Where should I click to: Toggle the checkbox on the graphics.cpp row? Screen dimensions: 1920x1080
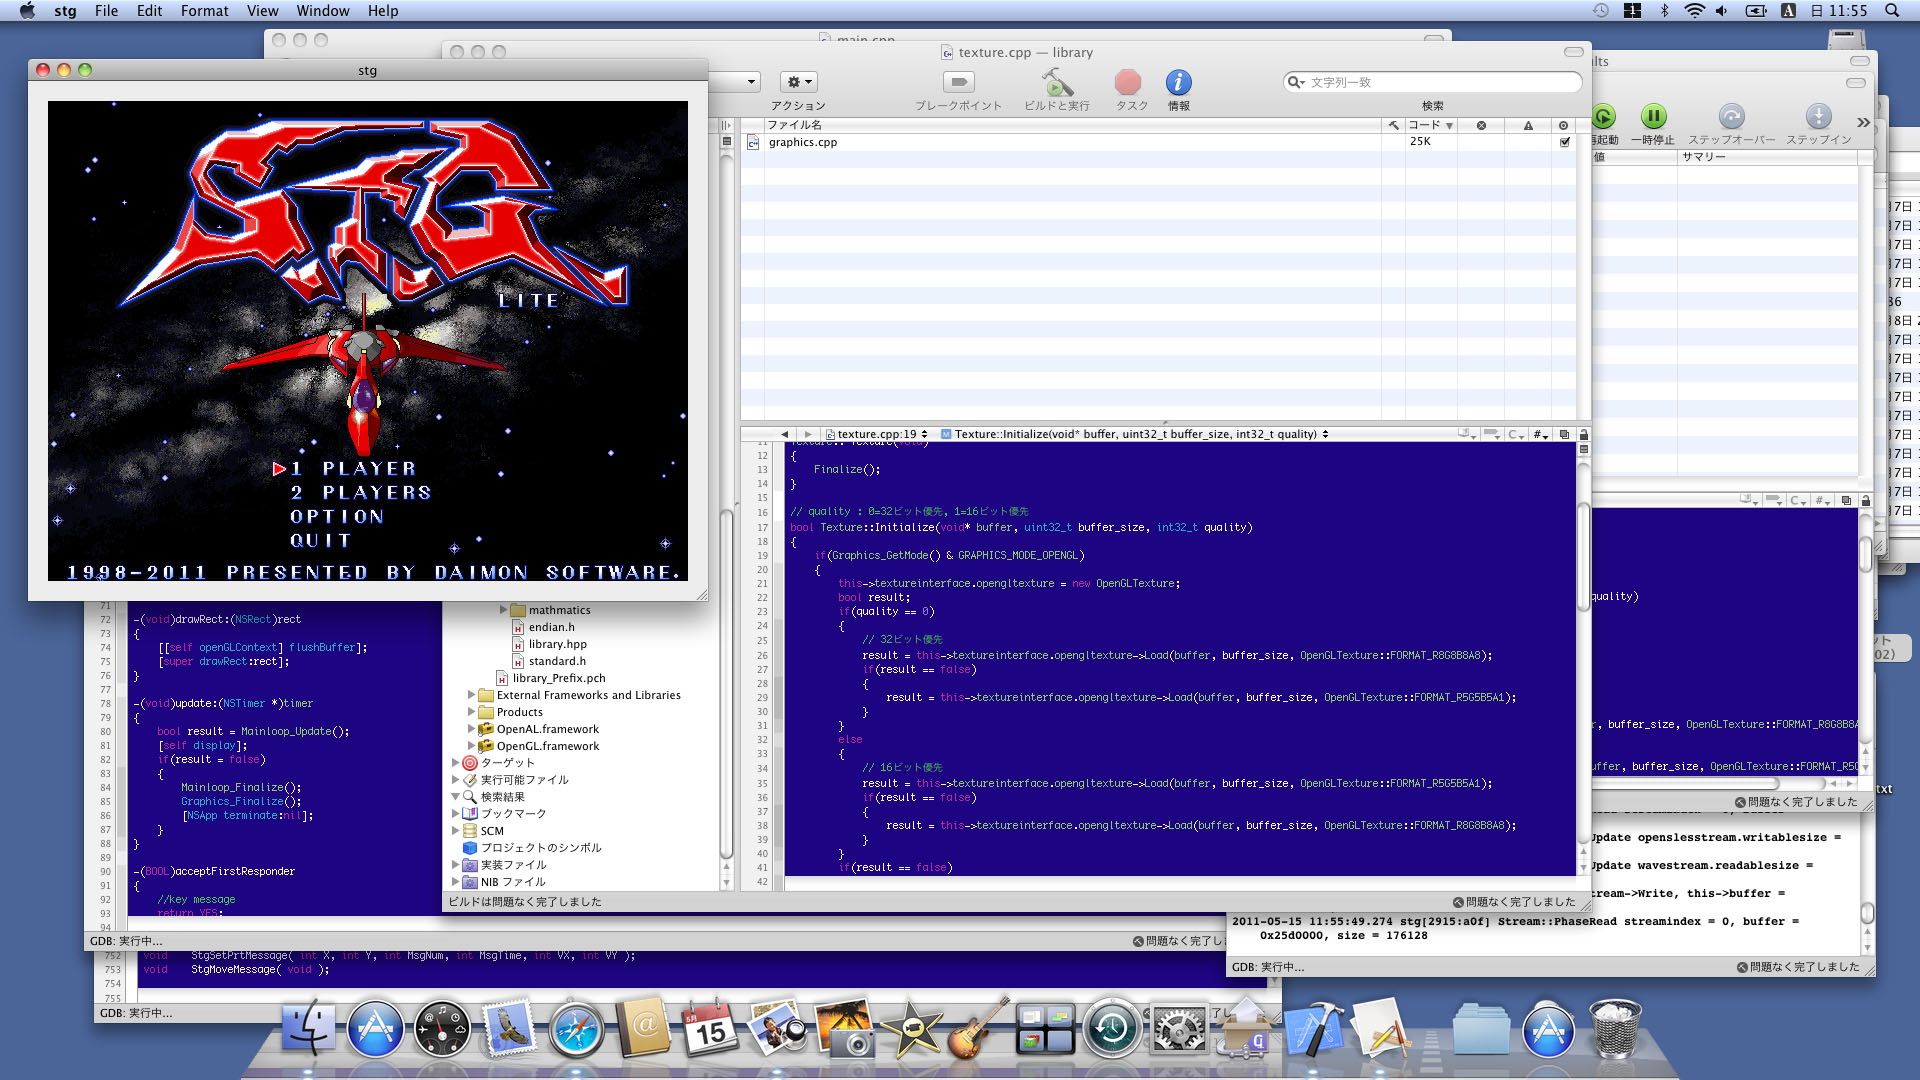1565,141
